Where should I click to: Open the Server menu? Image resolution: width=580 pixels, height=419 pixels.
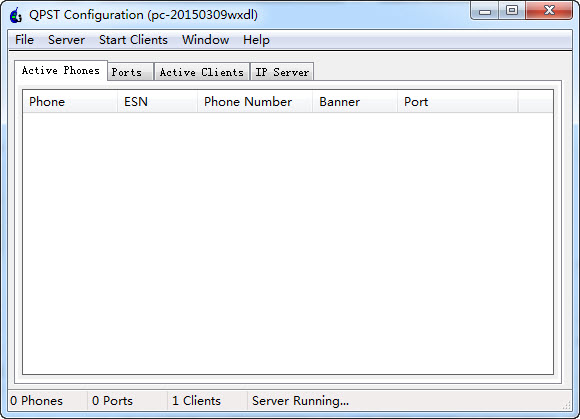tap(66, 40)
